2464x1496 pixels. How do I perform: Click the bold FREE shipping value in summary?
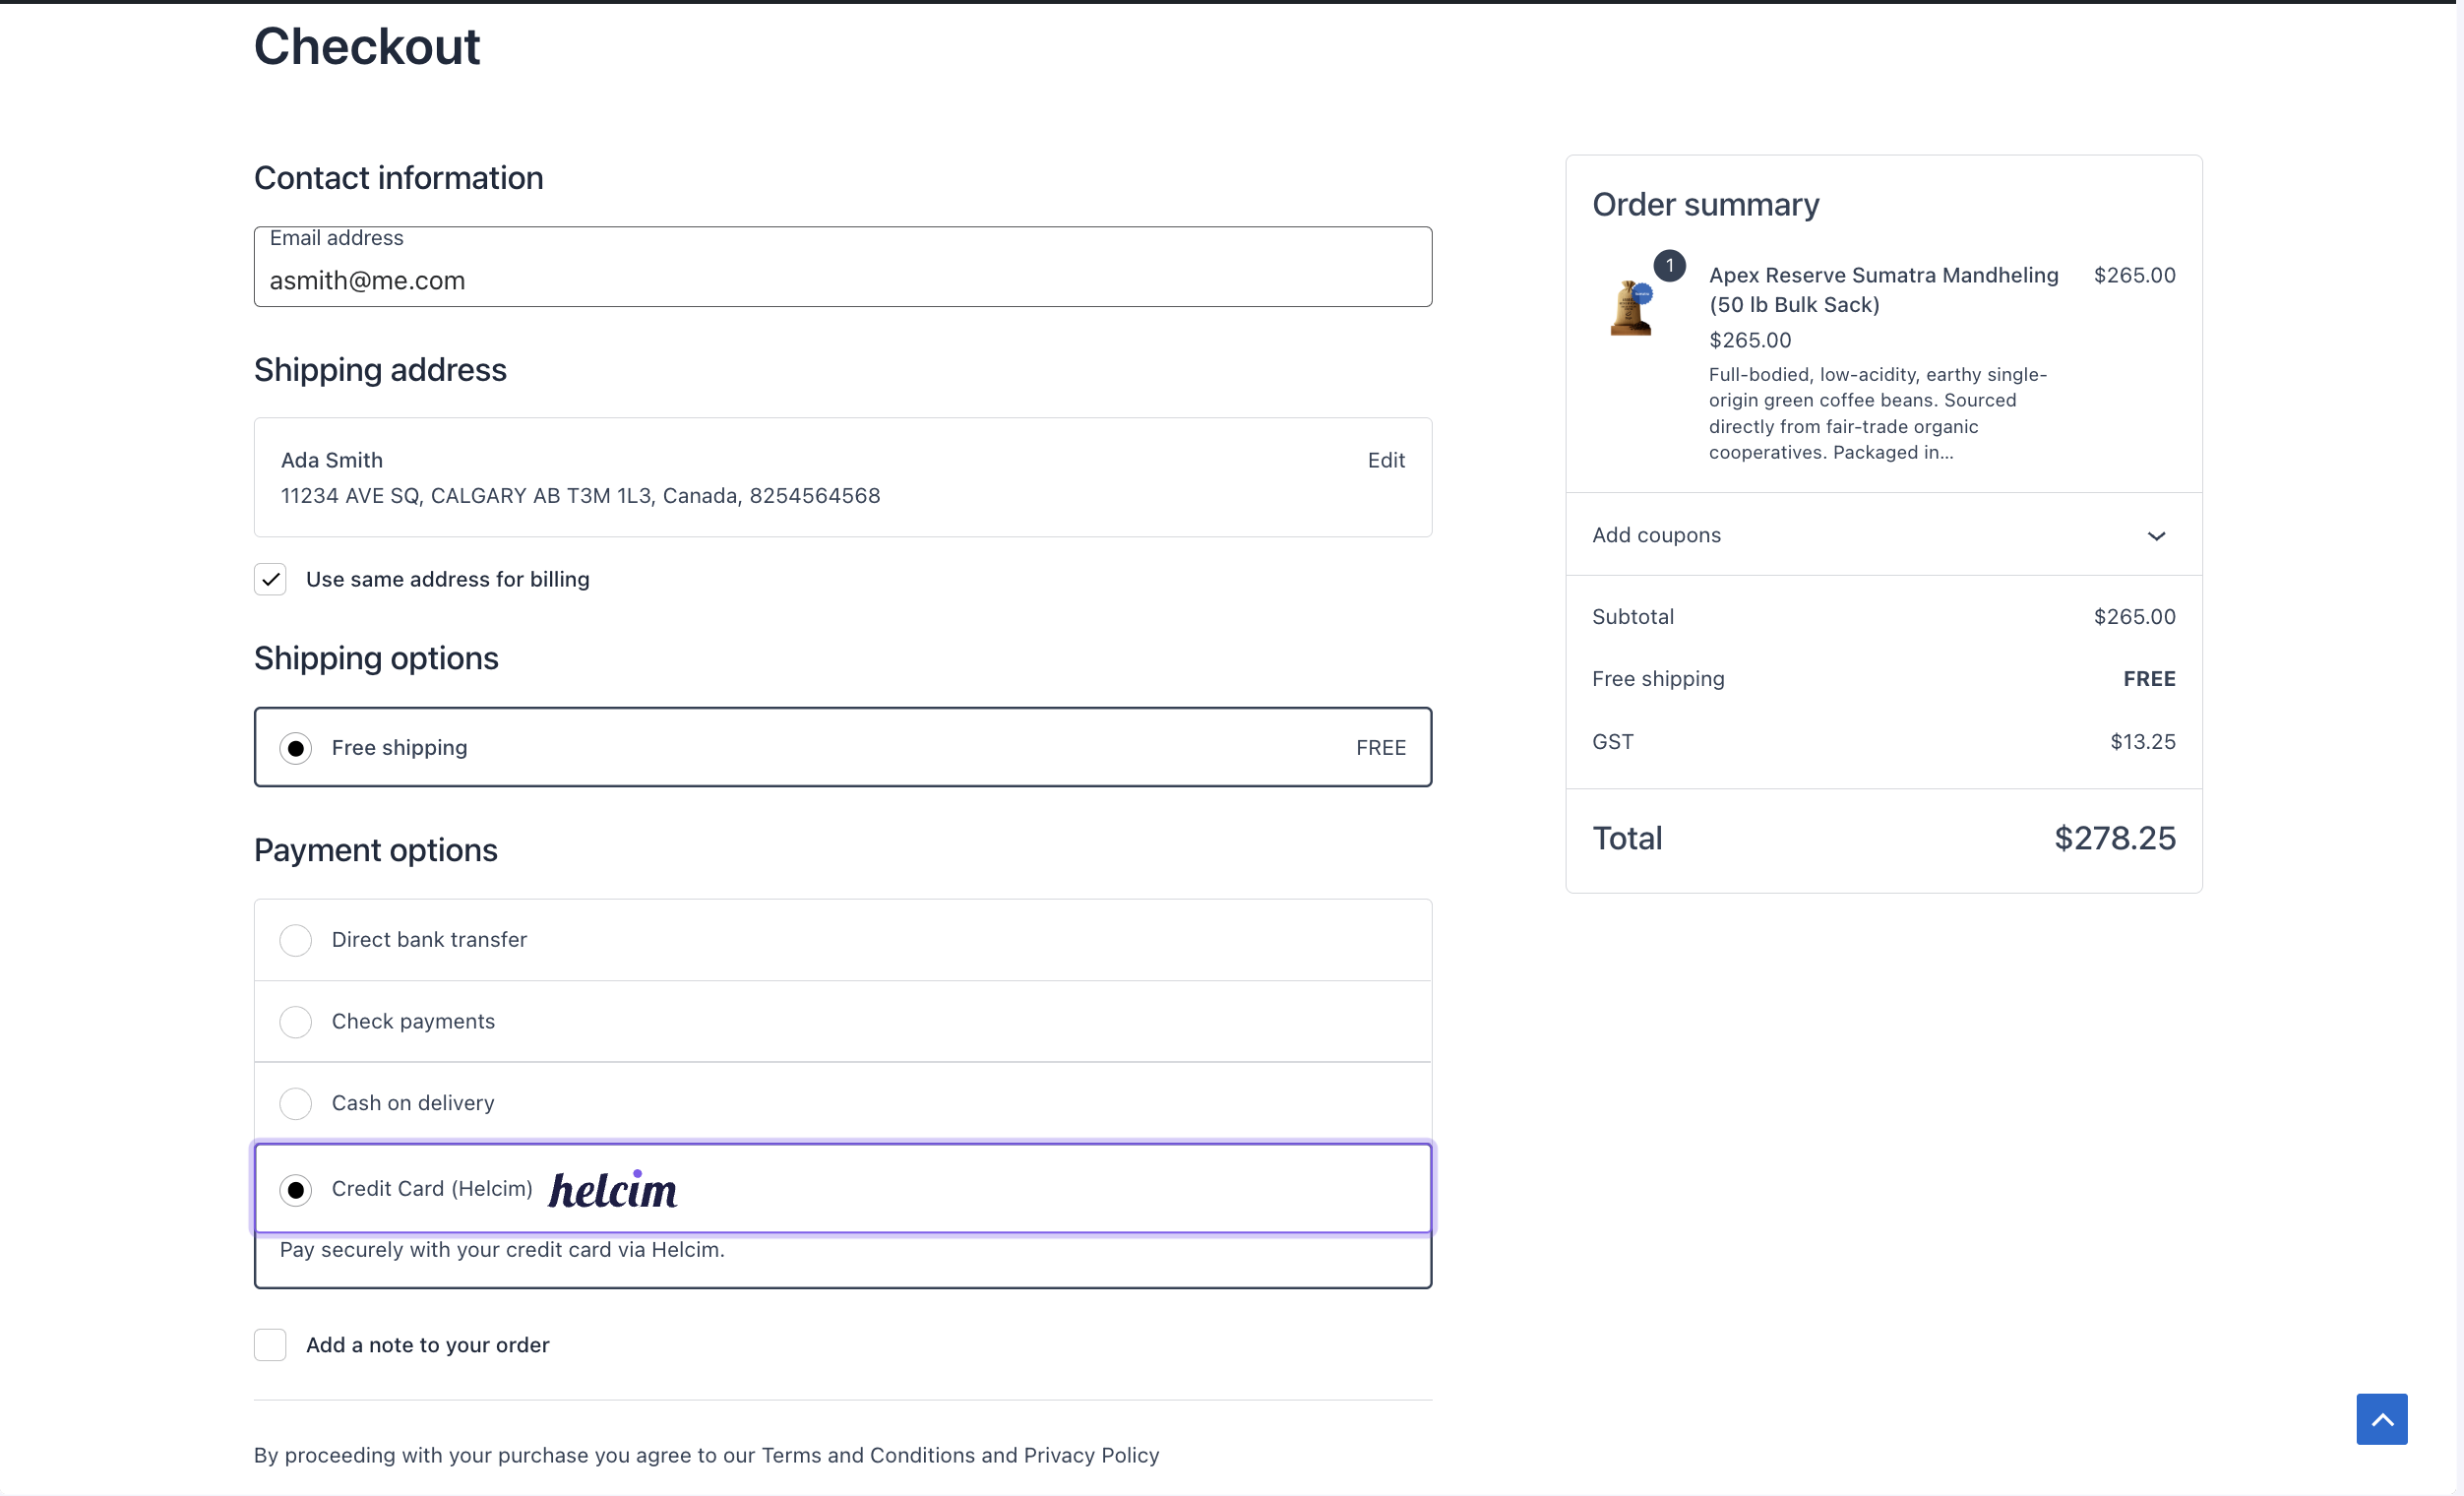2149,679
